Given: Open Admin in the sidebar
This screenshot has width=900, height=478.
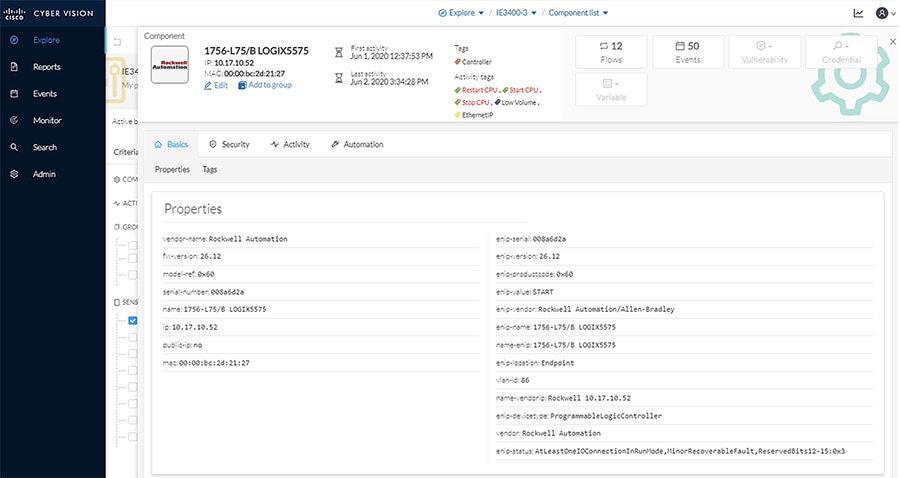Looking at the screenshot, I should point(44,174).
